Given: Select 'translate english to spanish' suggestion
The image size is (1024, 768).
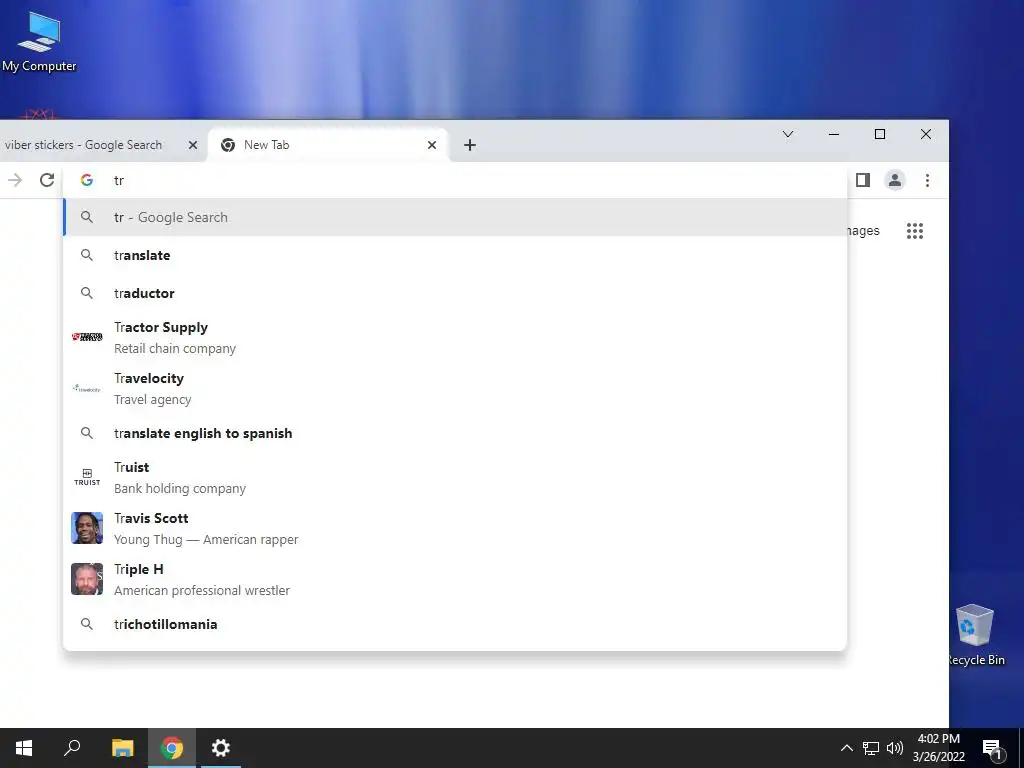Looking at the screenshot, I should click(x=455, y=433).
